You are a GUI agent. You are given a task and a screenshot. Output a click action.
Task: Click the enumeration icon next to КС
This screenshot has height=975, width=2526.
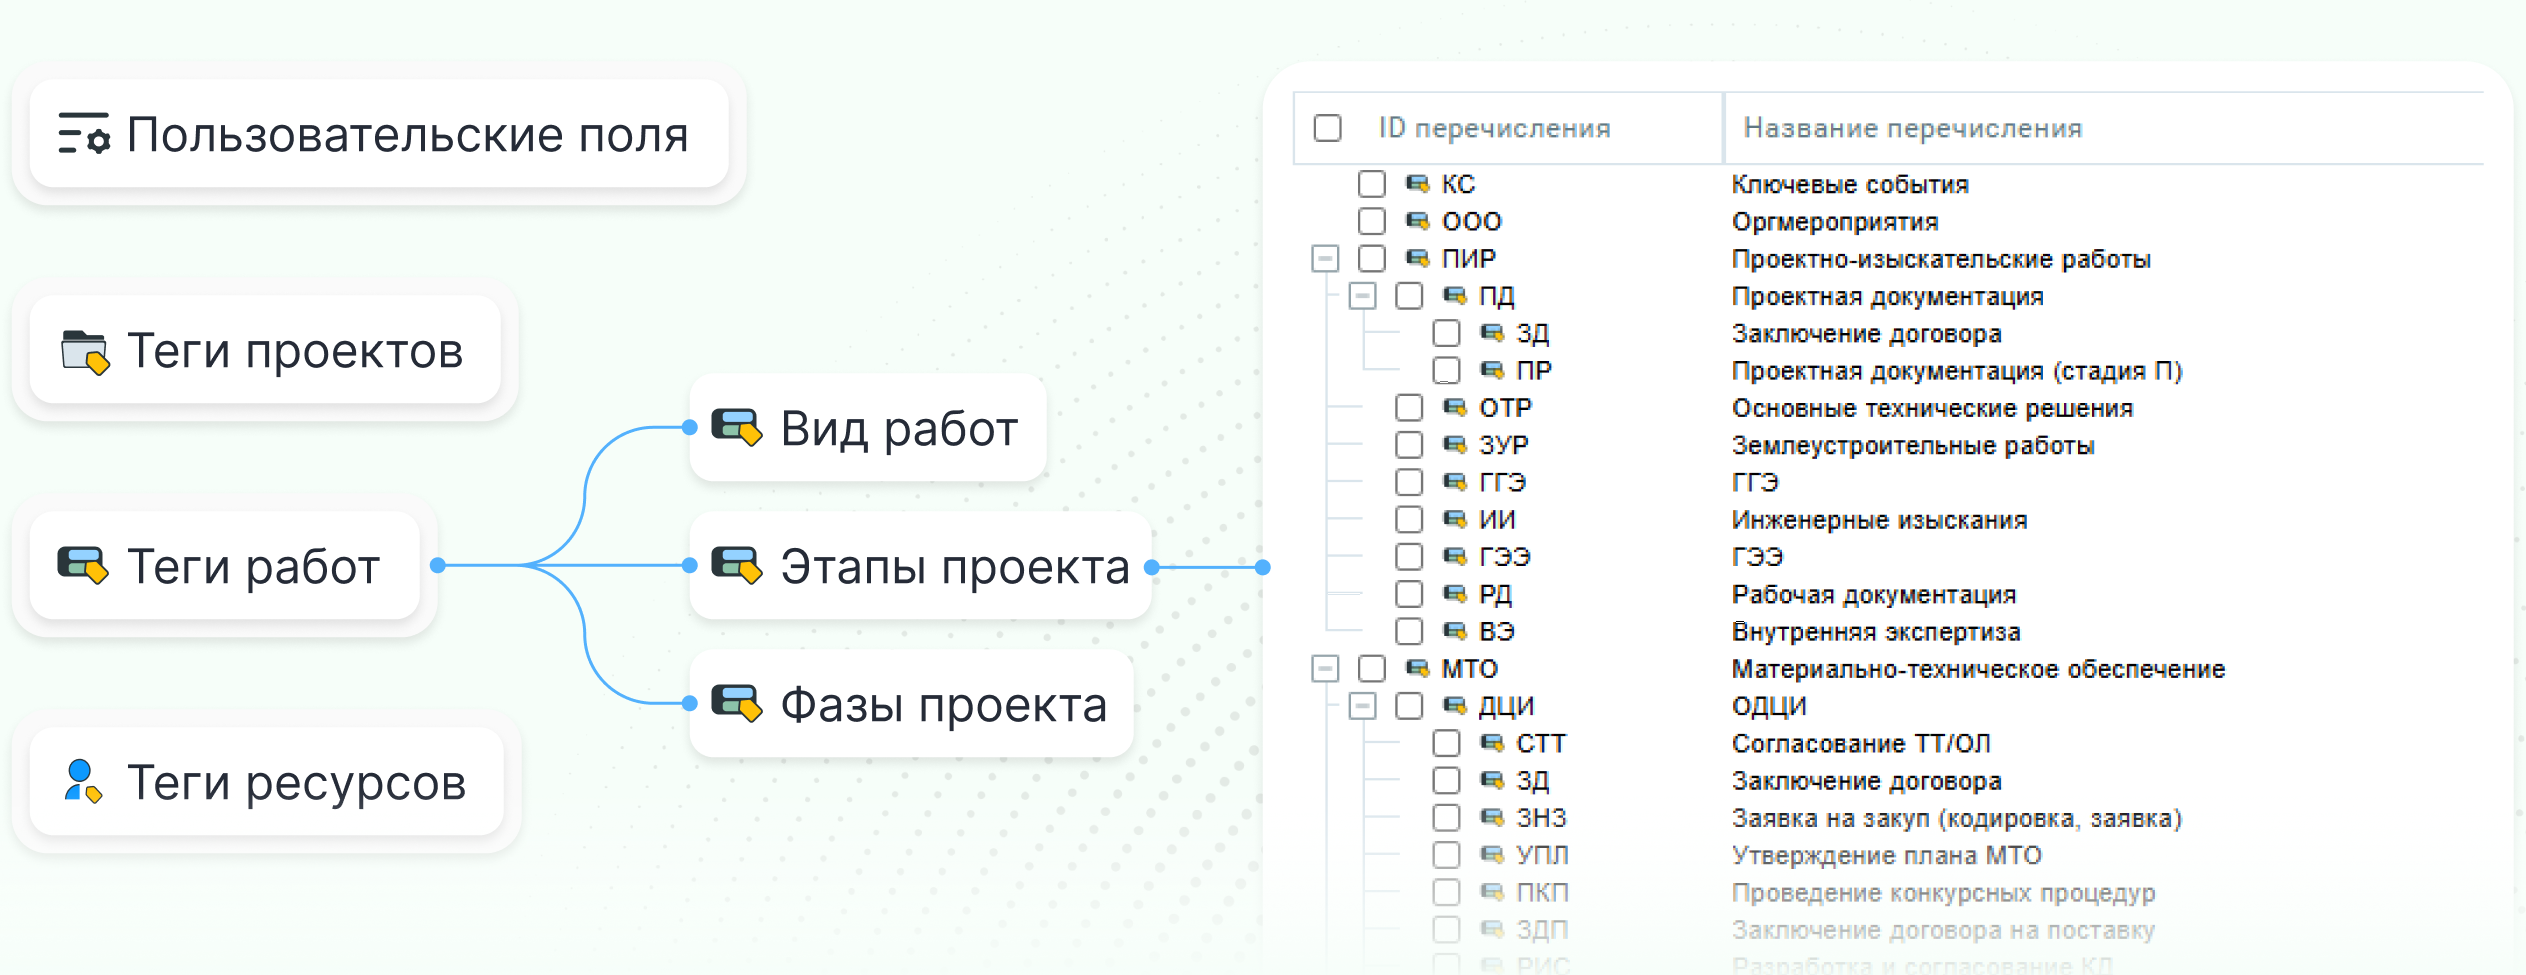pyautogui.click(x=1415, y=183)
